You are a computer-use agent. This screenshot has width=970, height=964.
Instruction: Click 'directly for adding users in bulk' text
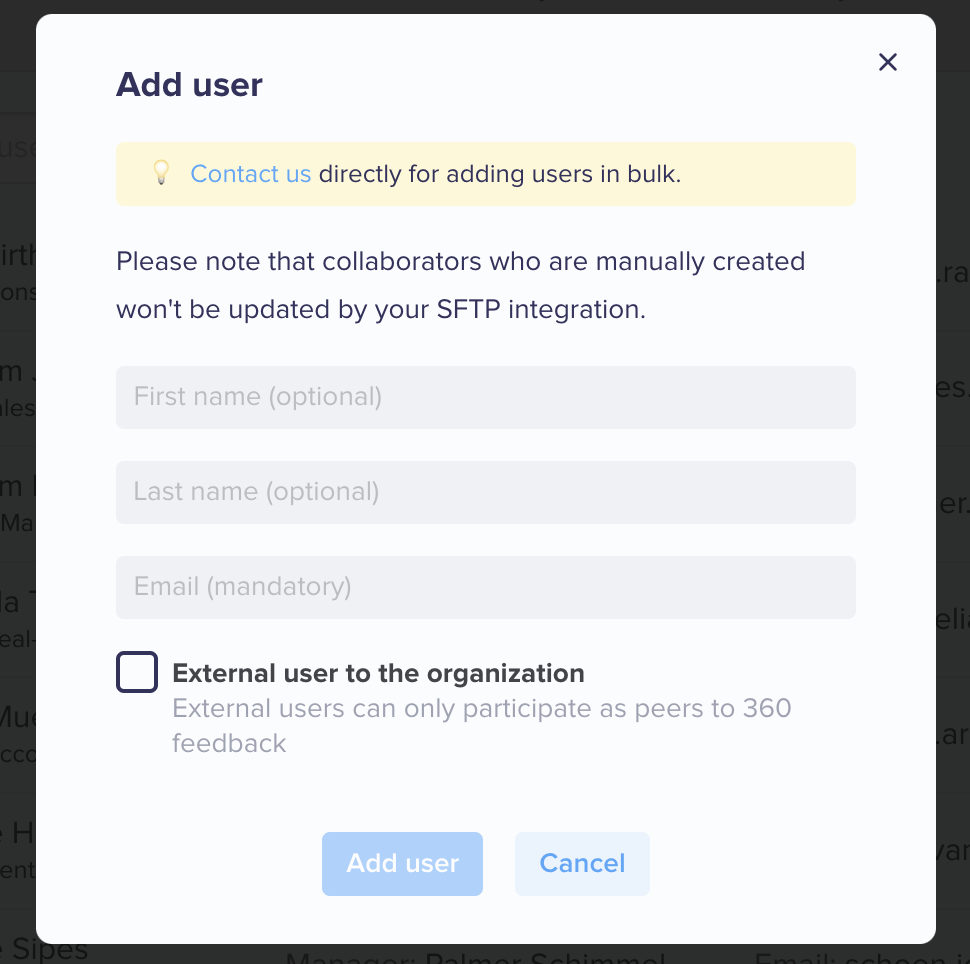(x=500, y=174)
